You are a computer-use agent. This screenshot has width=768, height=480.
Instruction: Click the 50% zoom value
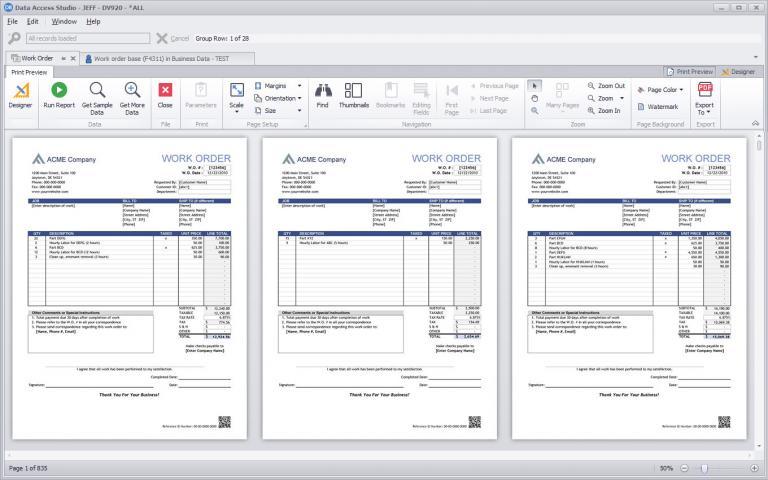click(x=666, y=469)
